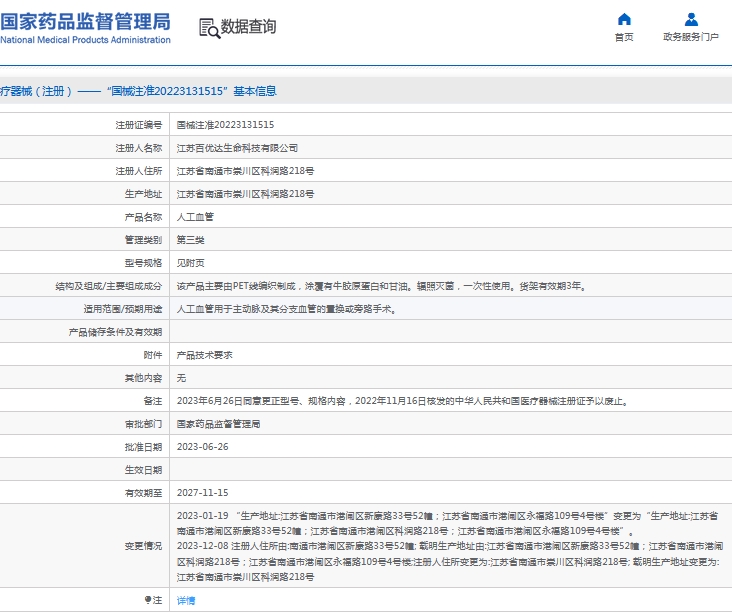The image size is (732, 612).
Task: Click the National Medical Products Administration subtitle
Action: [x=85, y=40]
